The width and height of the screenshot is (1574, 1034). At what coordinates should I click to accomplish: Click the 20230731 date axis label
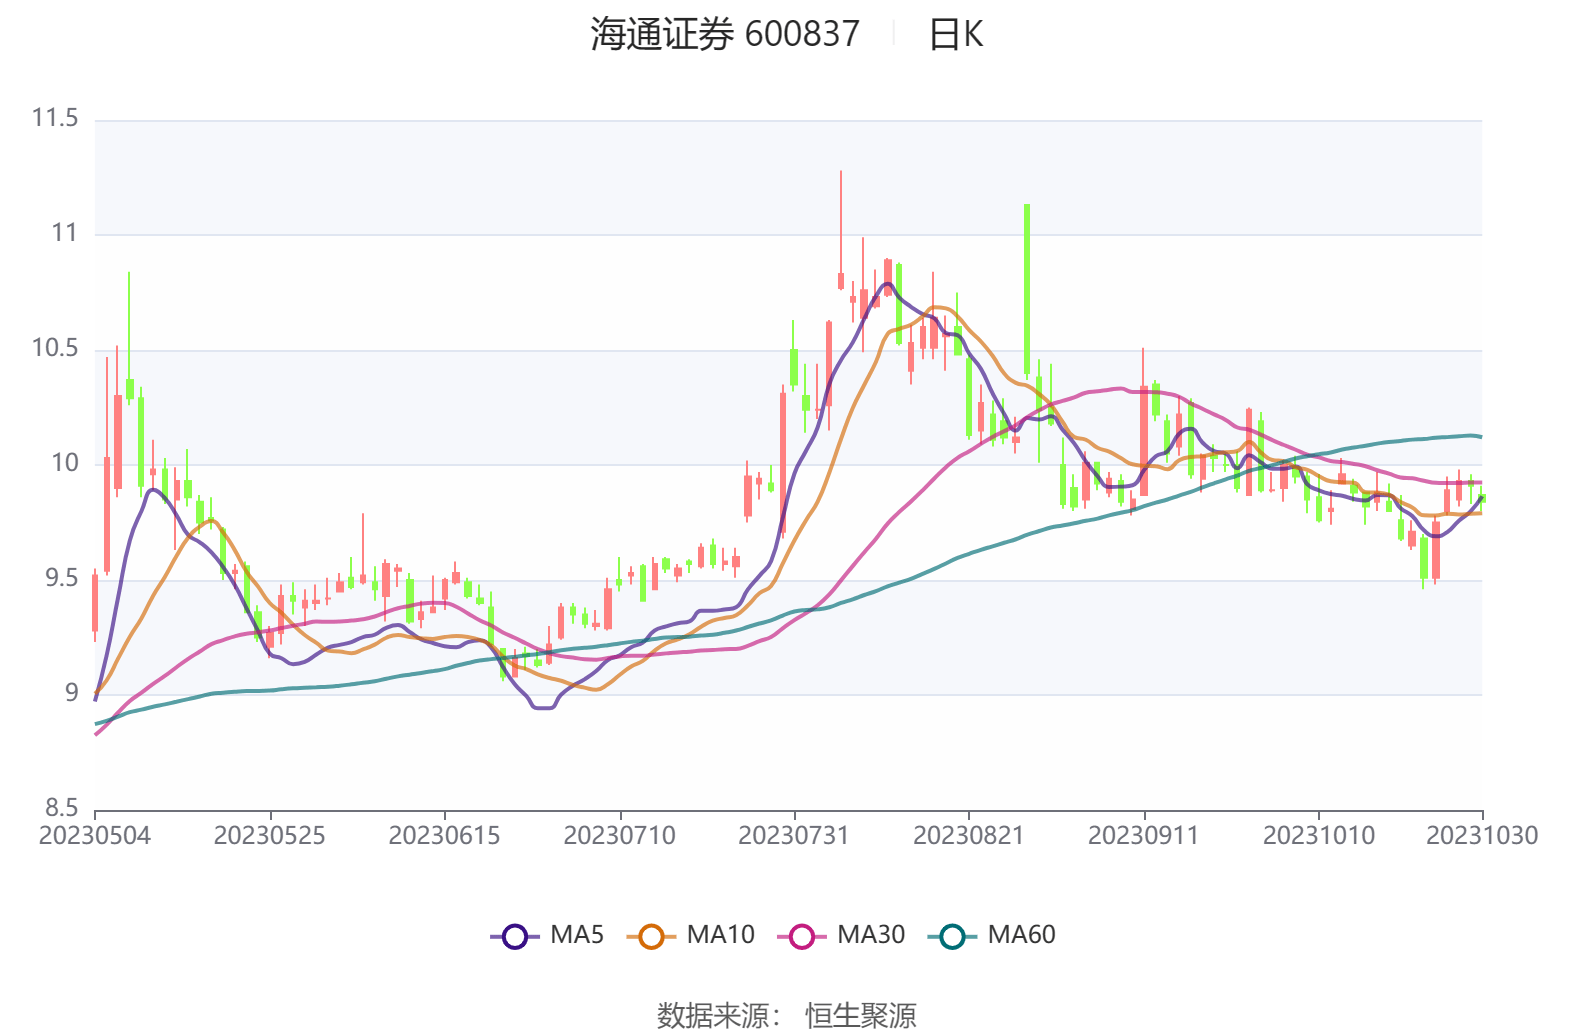(x=794, y=836)
